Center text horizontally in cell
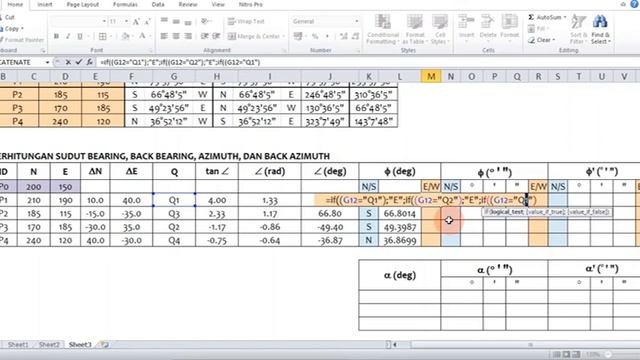640x360 pixels. [x=176, y=36]
